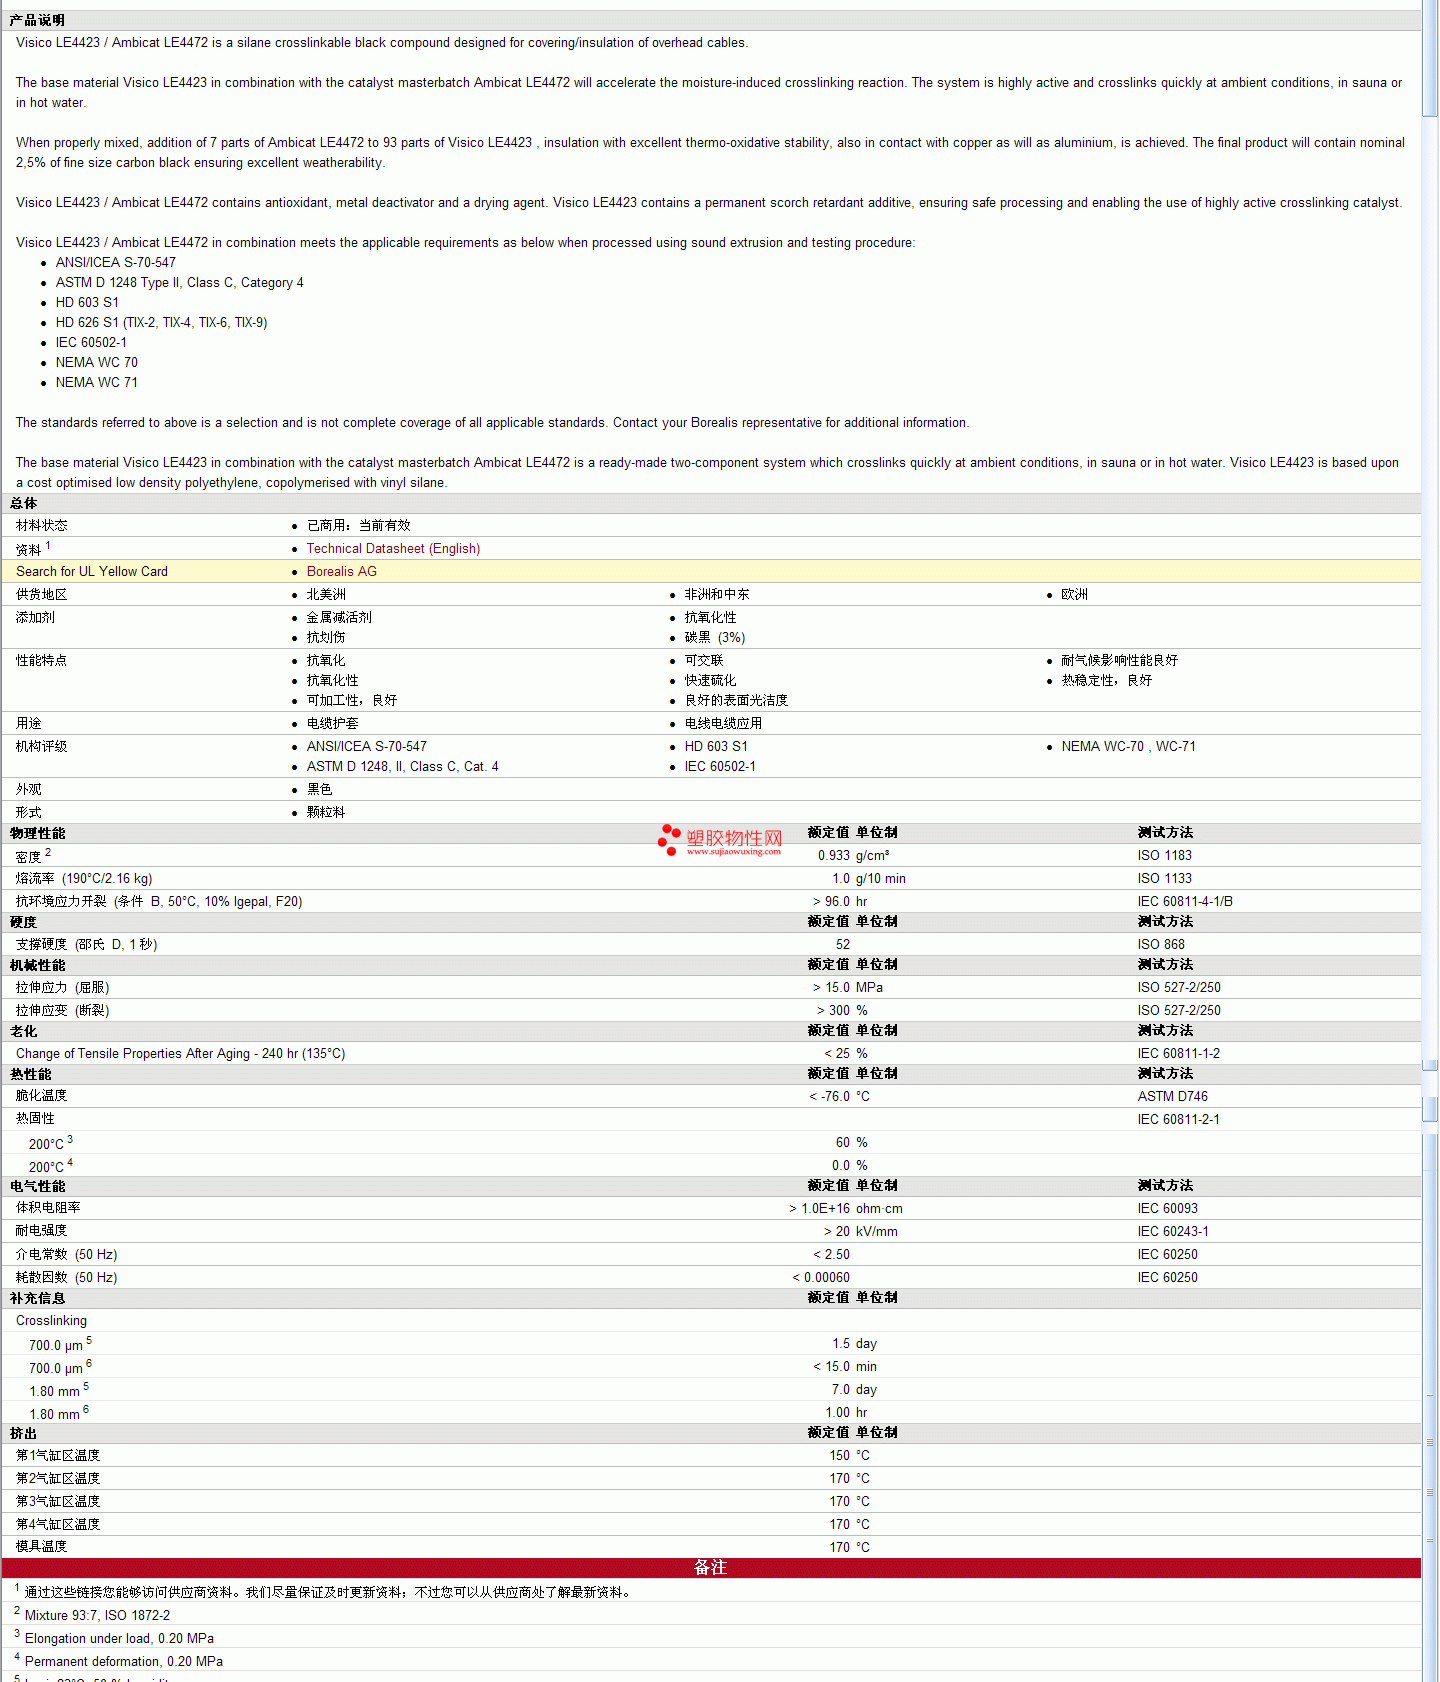Image resolution: width=1440 pixels, height=1682 pixels.
Task: Click the 黑色 appearance value
Action: pyautogui.click(x=319, y=789)
